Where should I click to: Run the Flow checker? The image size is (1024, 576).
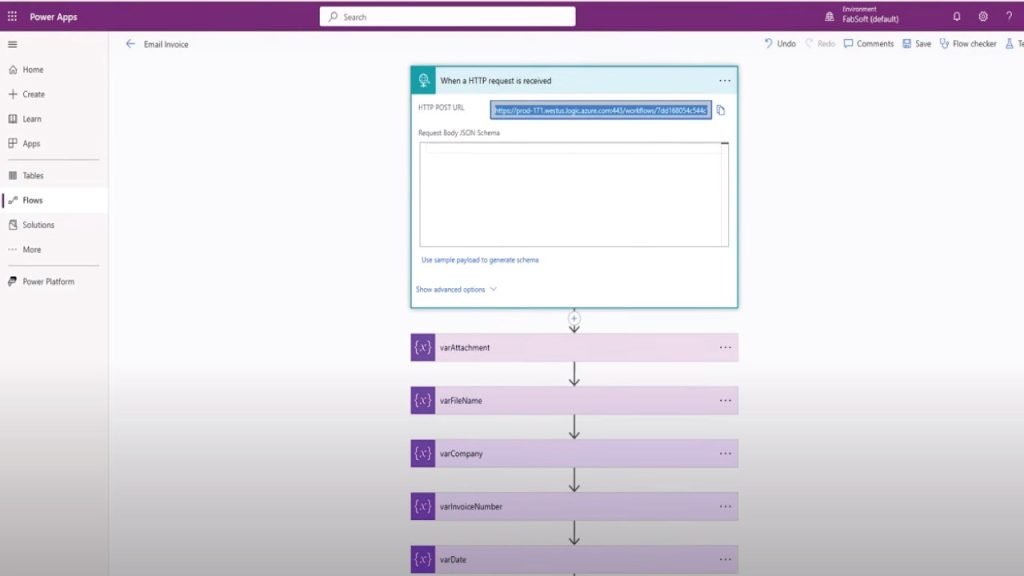tap(968, 44)
